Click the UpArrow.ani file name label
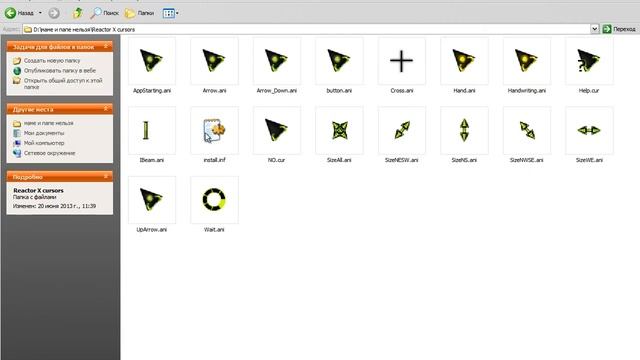640x360 pixels. click(x=152, y=229)
